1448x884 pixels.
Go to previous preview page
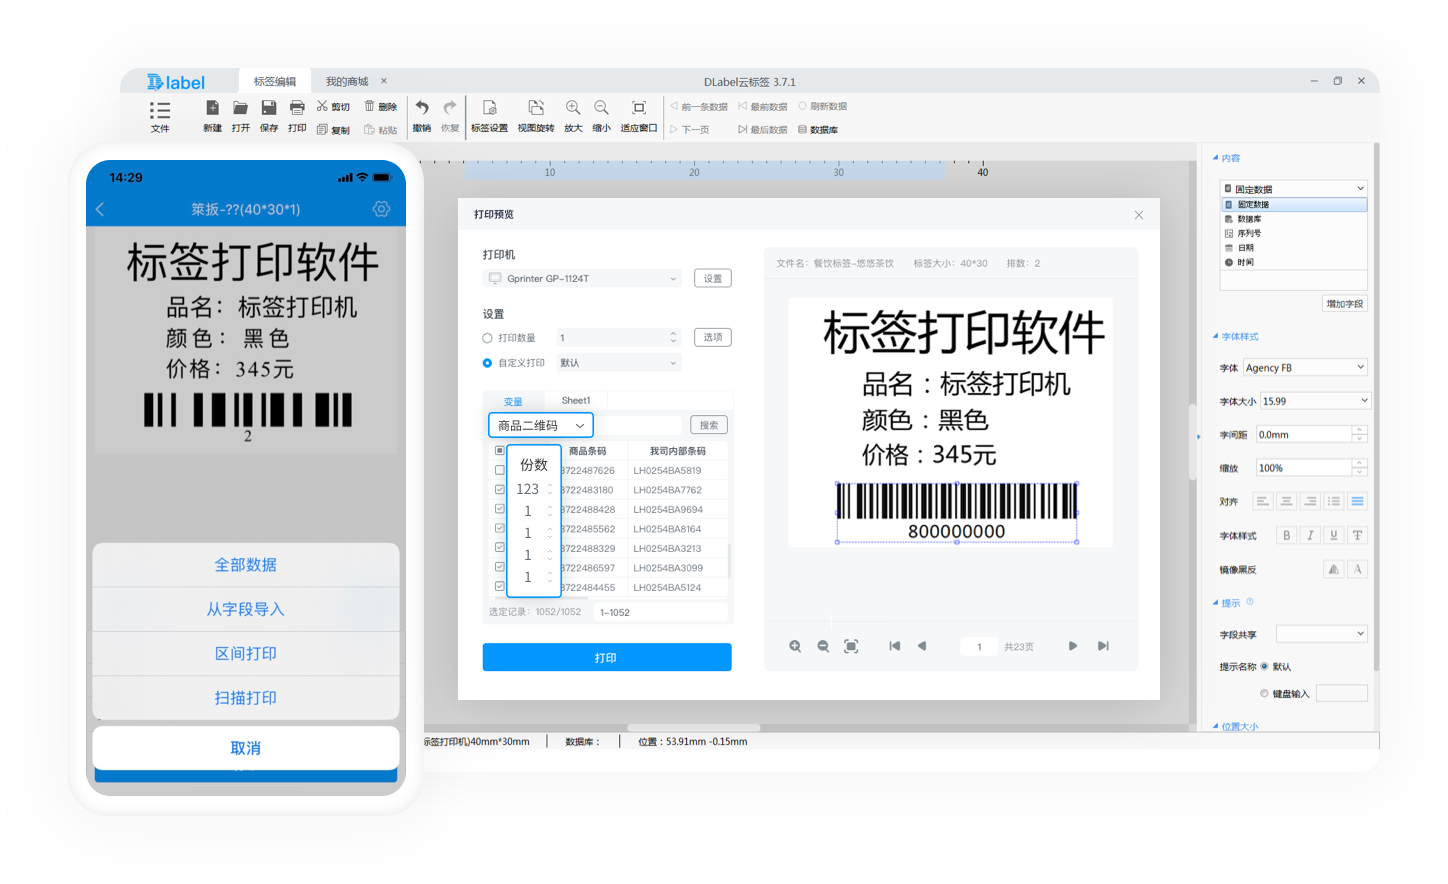point(922,646)
